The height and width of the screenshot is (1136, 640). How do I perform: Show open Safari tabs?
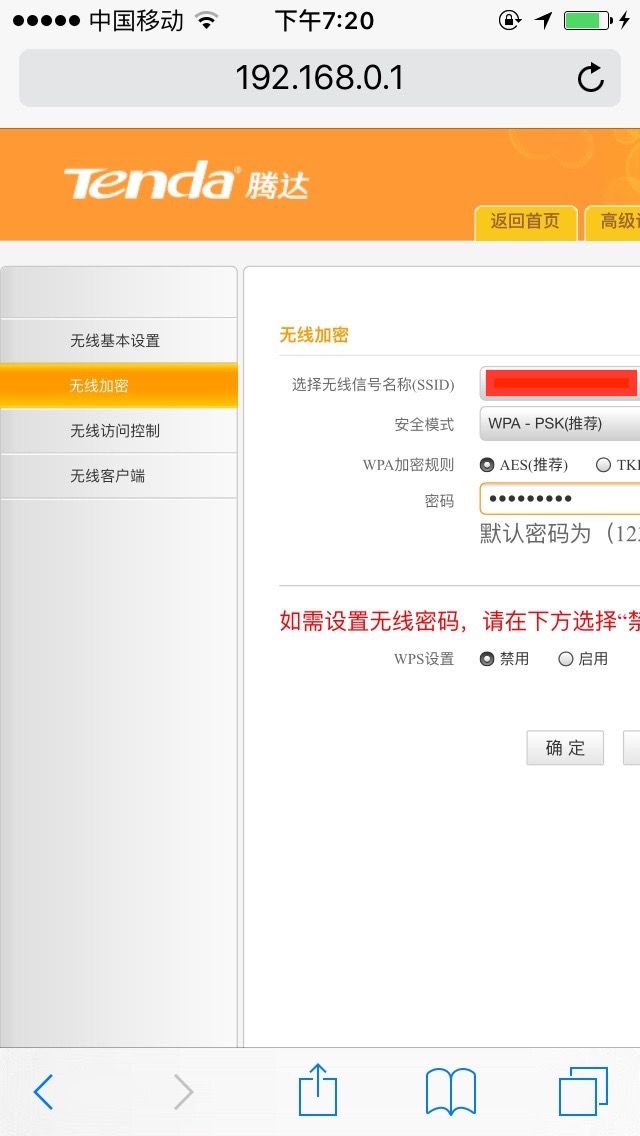(583, 1092)
